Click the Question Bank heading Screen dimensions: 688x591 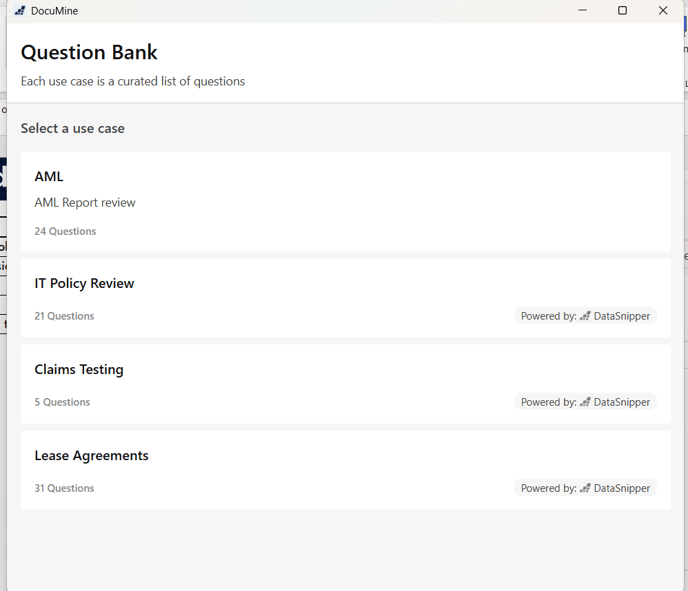pyautogui.click(x=89, y=53)
